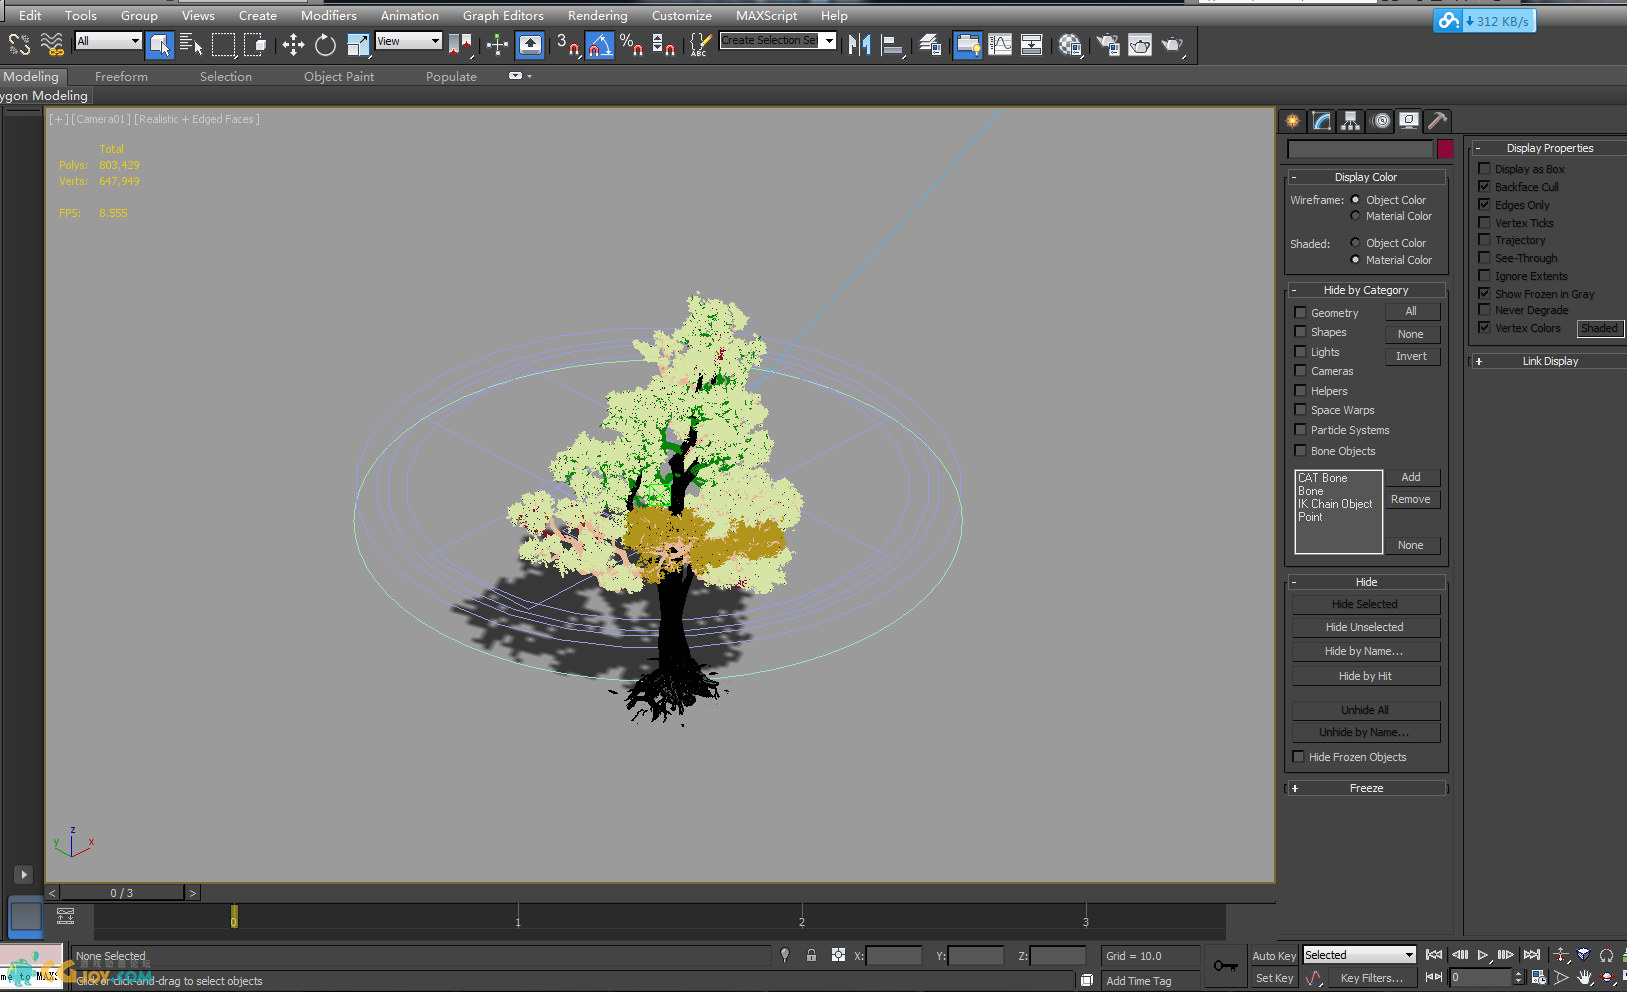Select the Unlink Selection tool

[x=19, y=44]
